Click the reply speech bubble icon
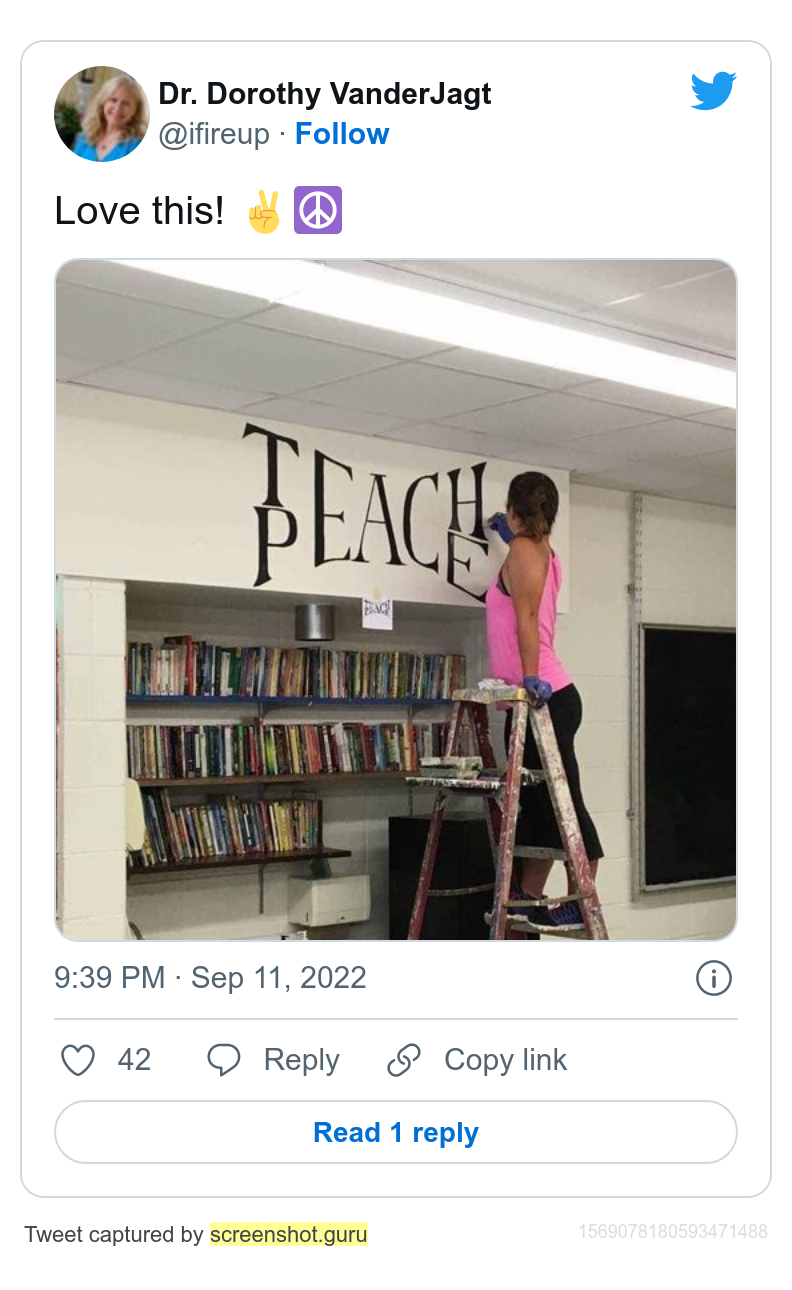 [224, 1060]
